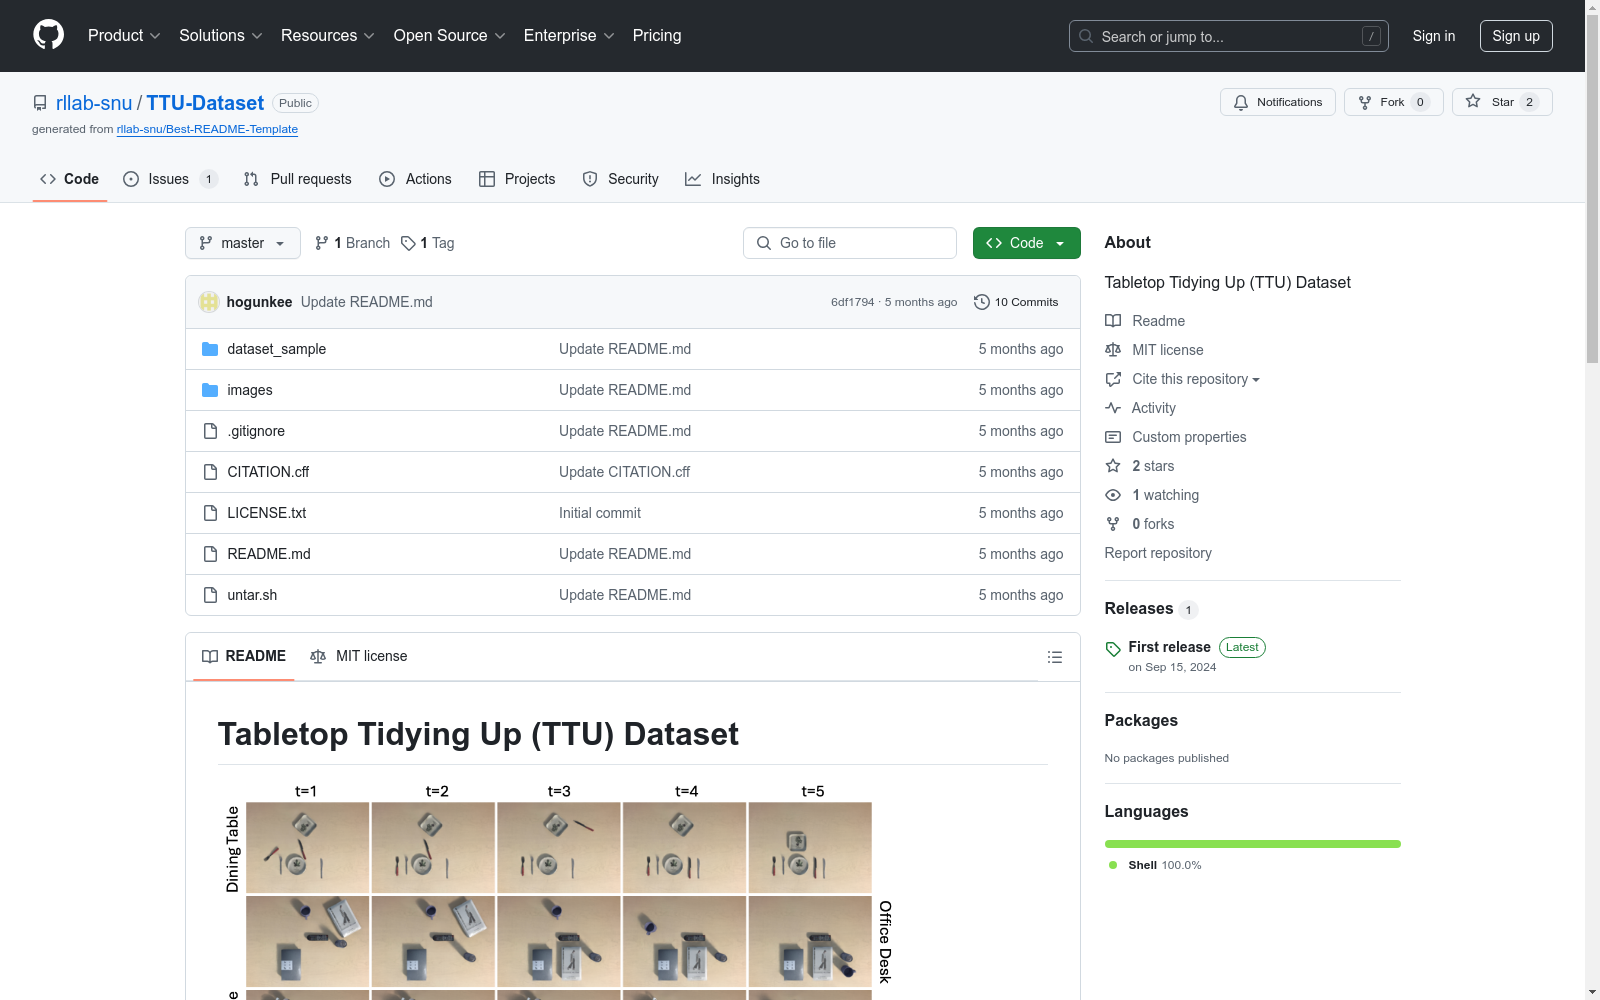
Task: Open the Packages heading link
Action: pos(1141,721)
